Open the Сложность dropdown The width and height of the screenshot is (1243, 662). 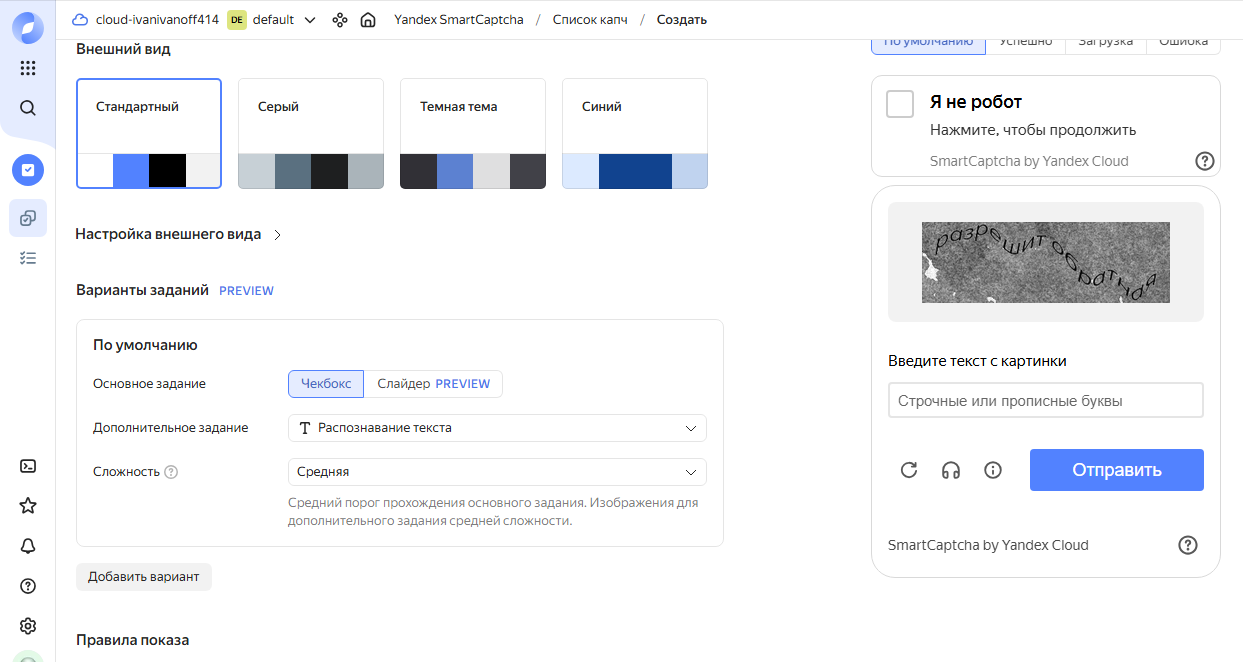[x=497, y=472]
